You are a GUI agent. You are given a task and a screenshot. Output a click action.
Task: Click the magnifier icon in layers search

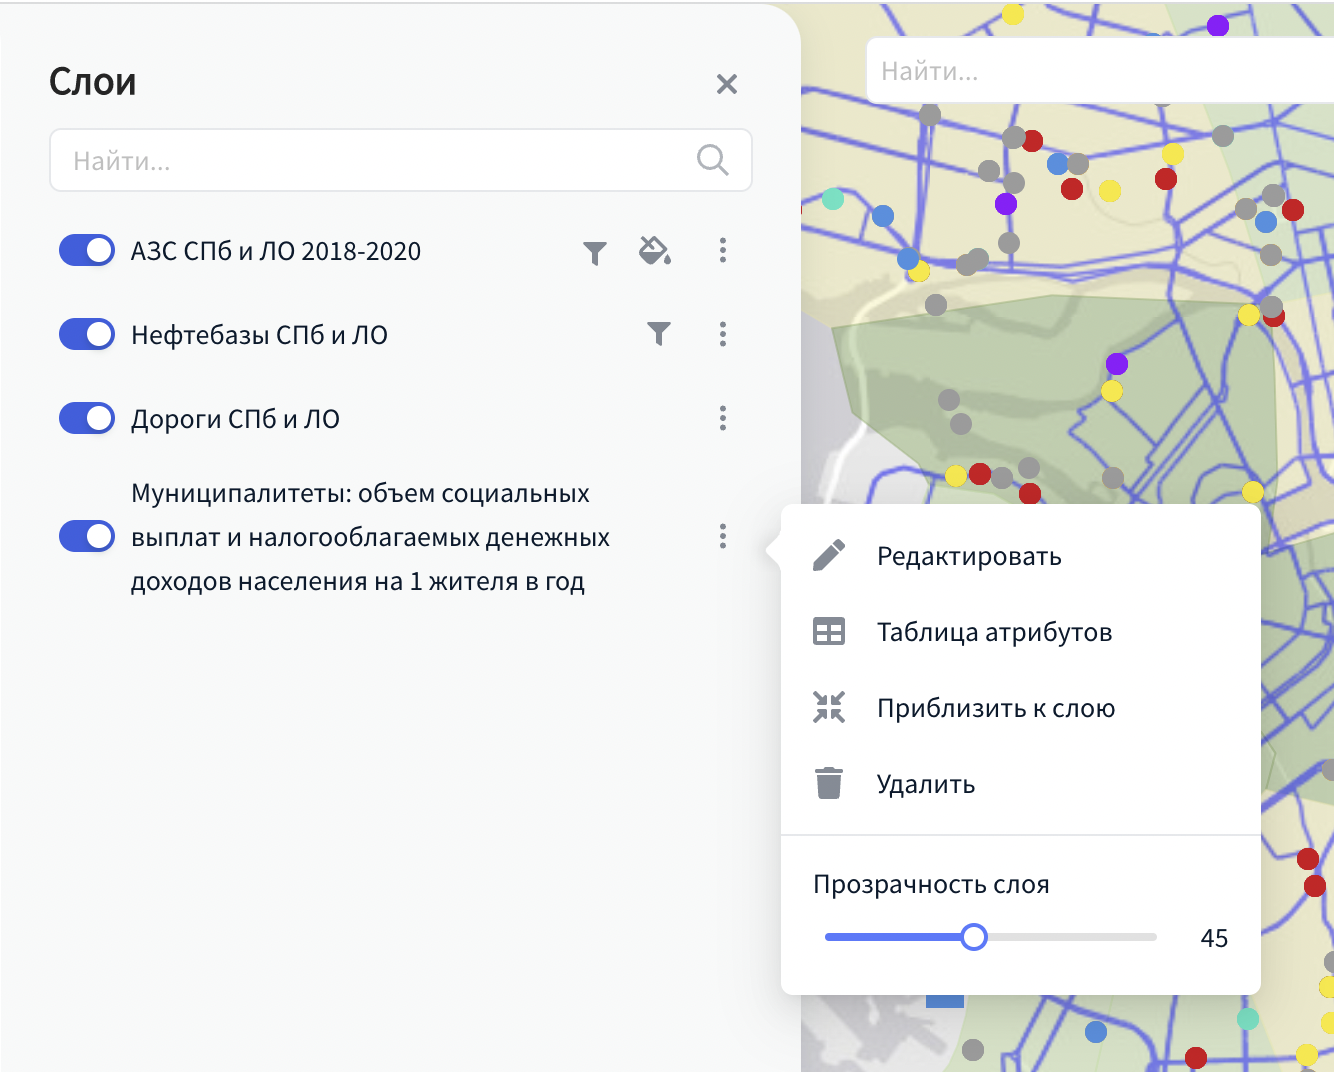[712, 160]
